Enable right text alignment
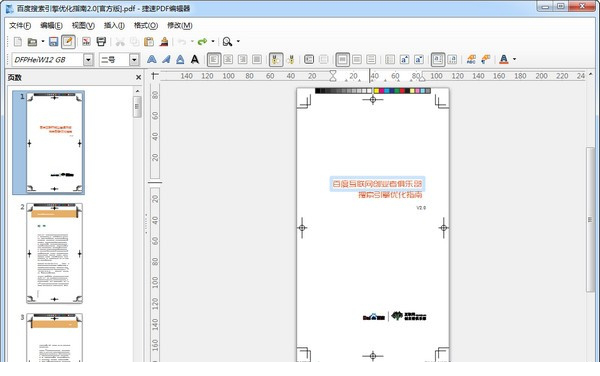 point(243,59)
